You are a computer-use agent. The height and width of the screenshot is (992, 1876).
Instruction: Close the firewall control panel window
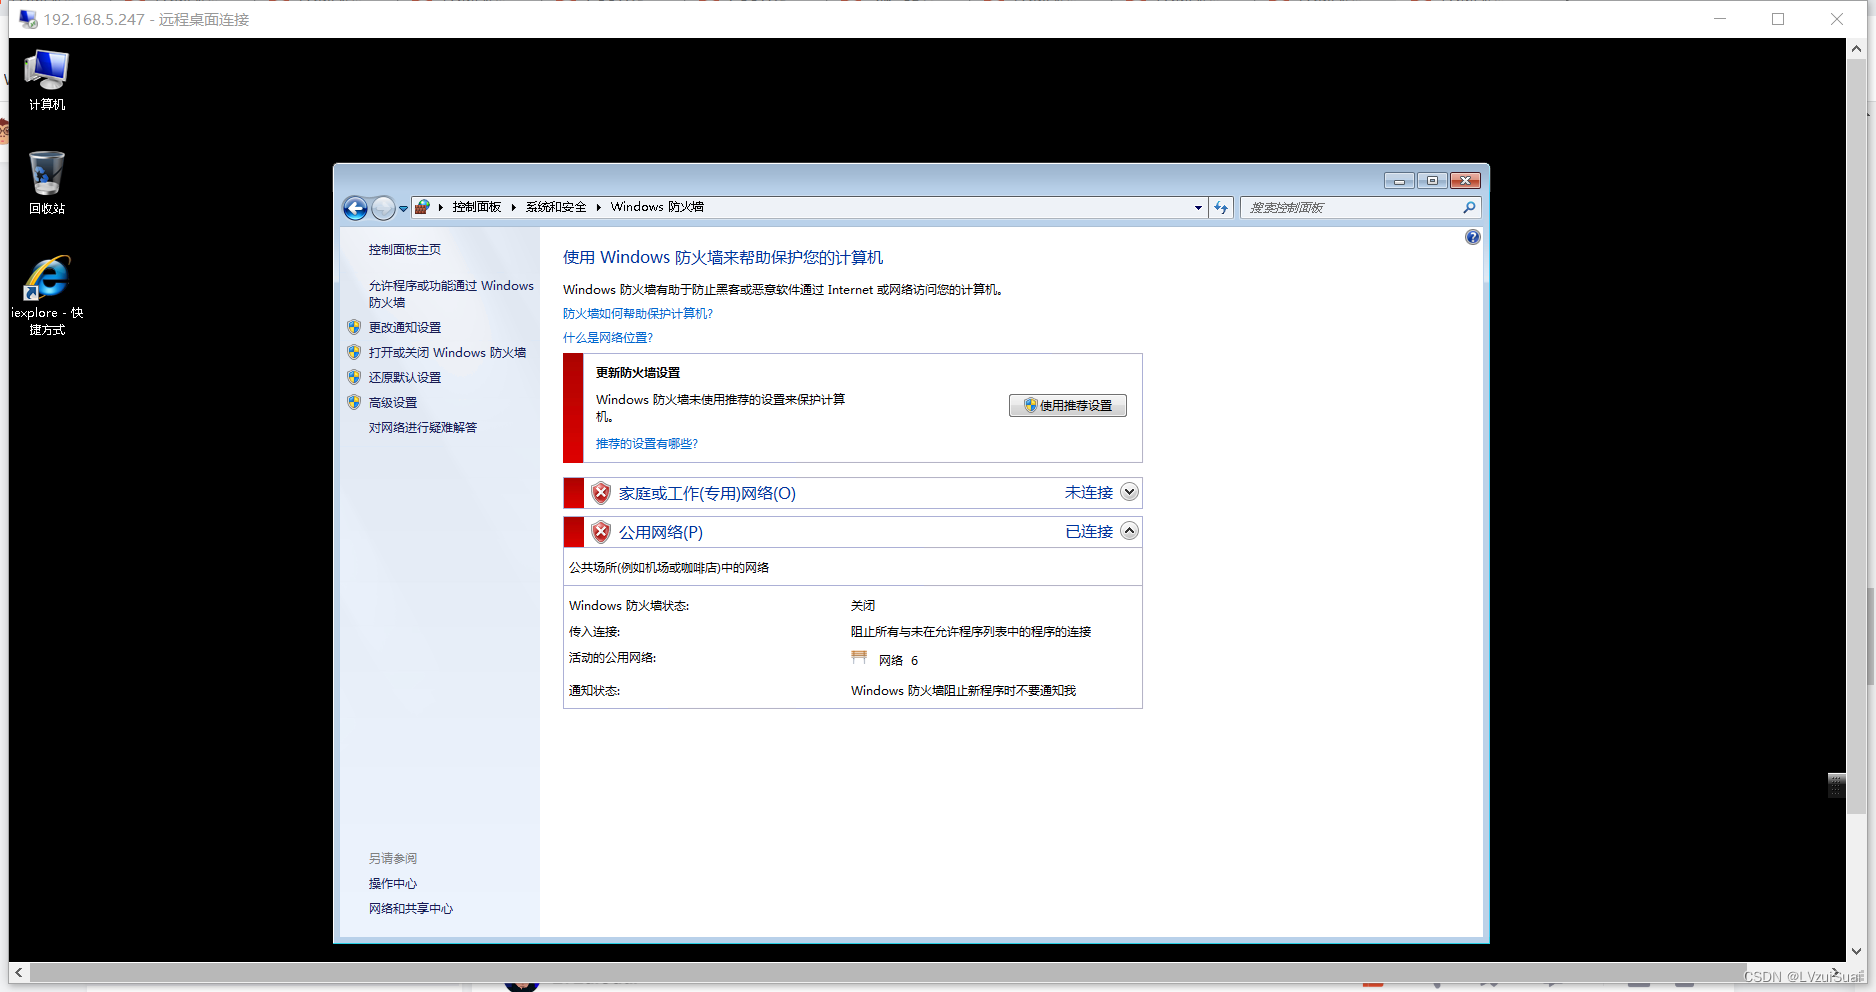[x=1465, y=181]
